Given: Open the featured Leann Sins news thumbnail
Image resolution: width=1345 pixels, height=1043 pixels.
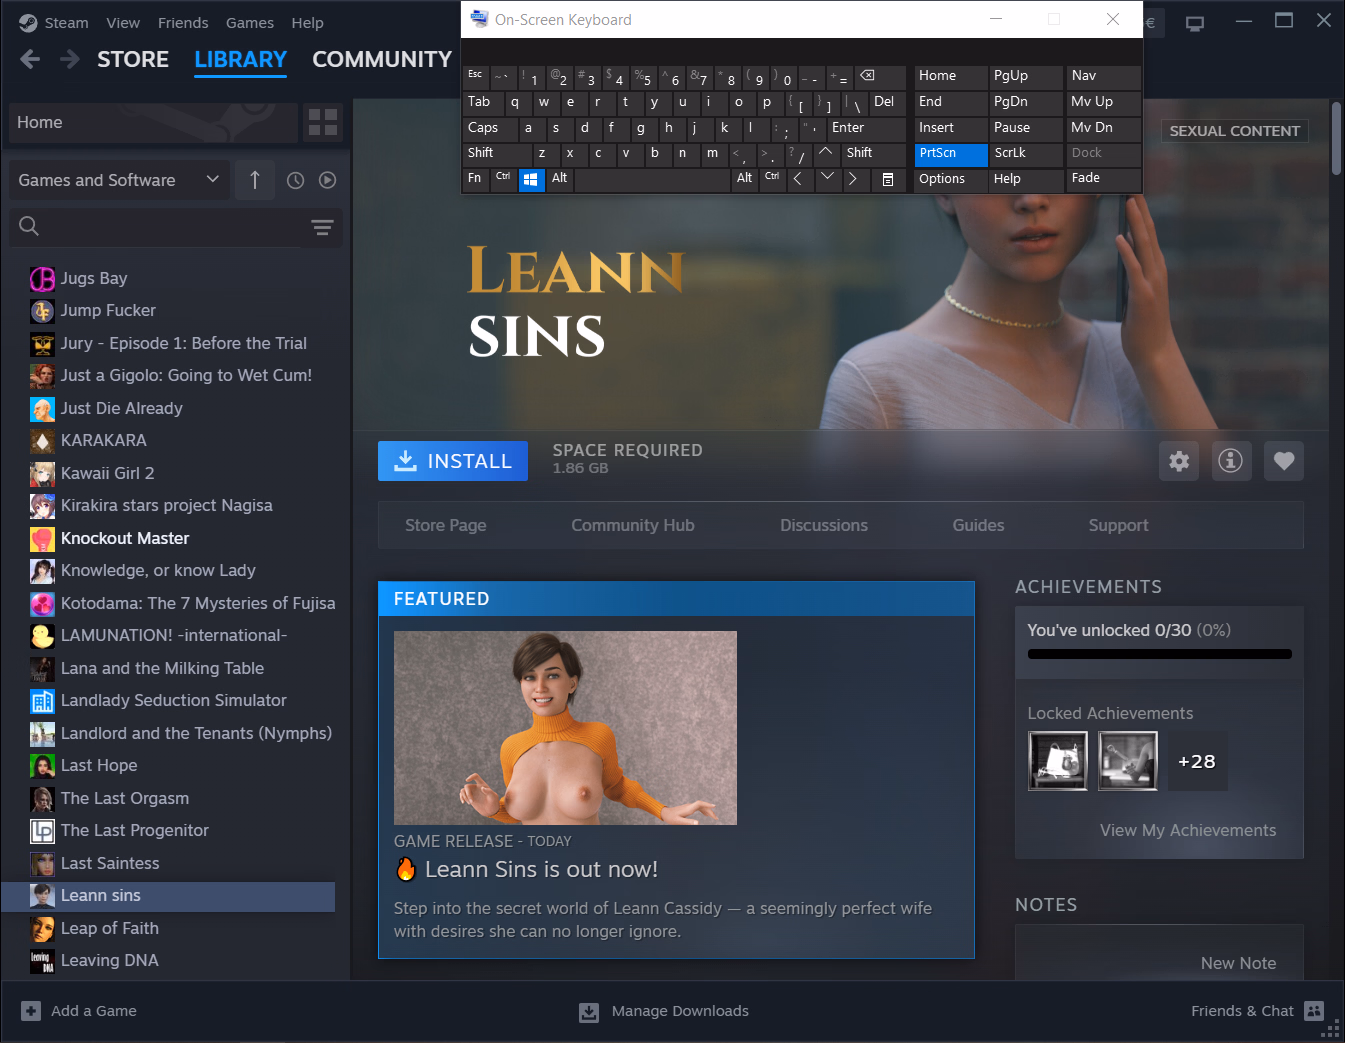Looking at the screenshot, I should pyautogui.click(x=565, y=728).
